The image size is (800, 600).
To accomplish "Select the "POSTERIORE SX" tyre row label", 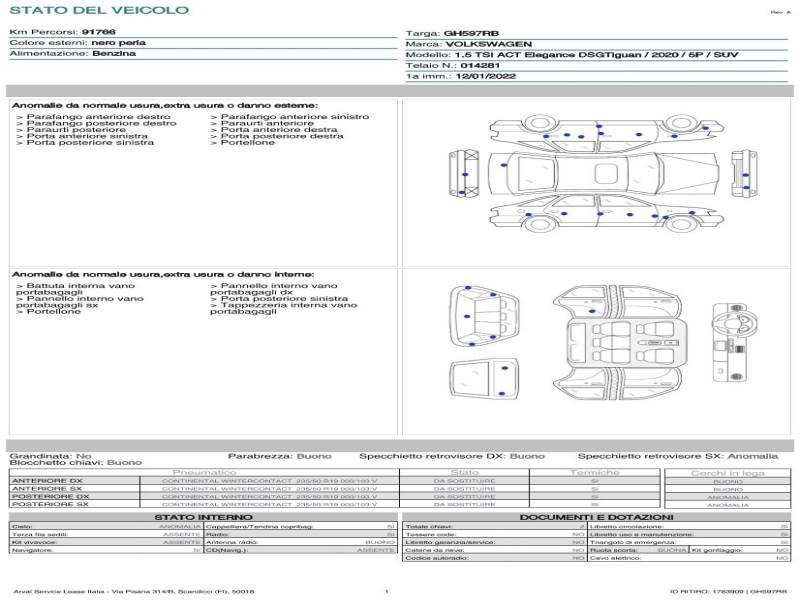I will tap(51, 504).
